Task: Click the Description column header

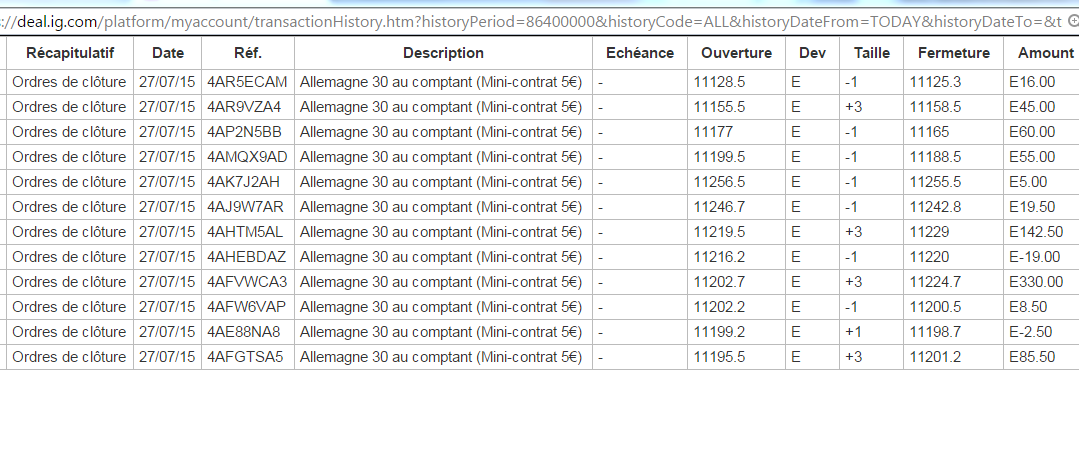Action: point(443,53)
